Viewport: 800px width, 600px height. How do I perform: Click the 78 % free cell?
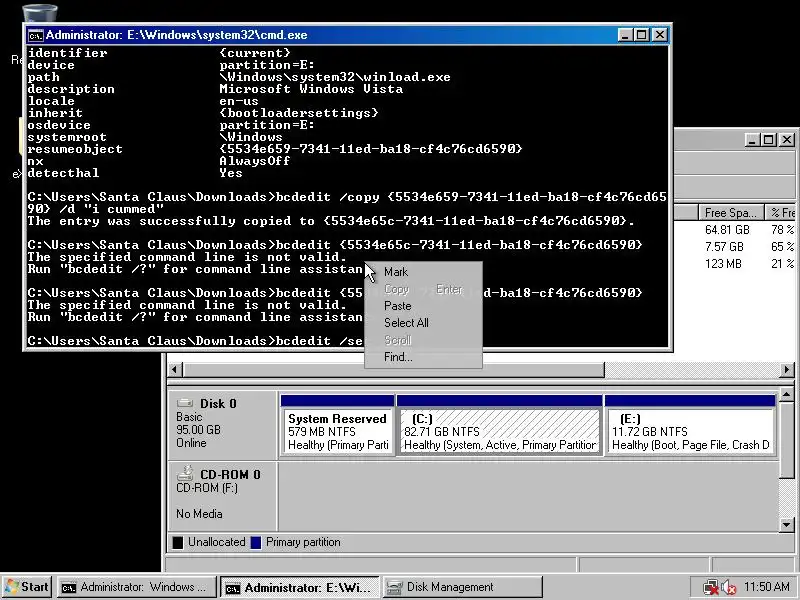click(783, 230)
